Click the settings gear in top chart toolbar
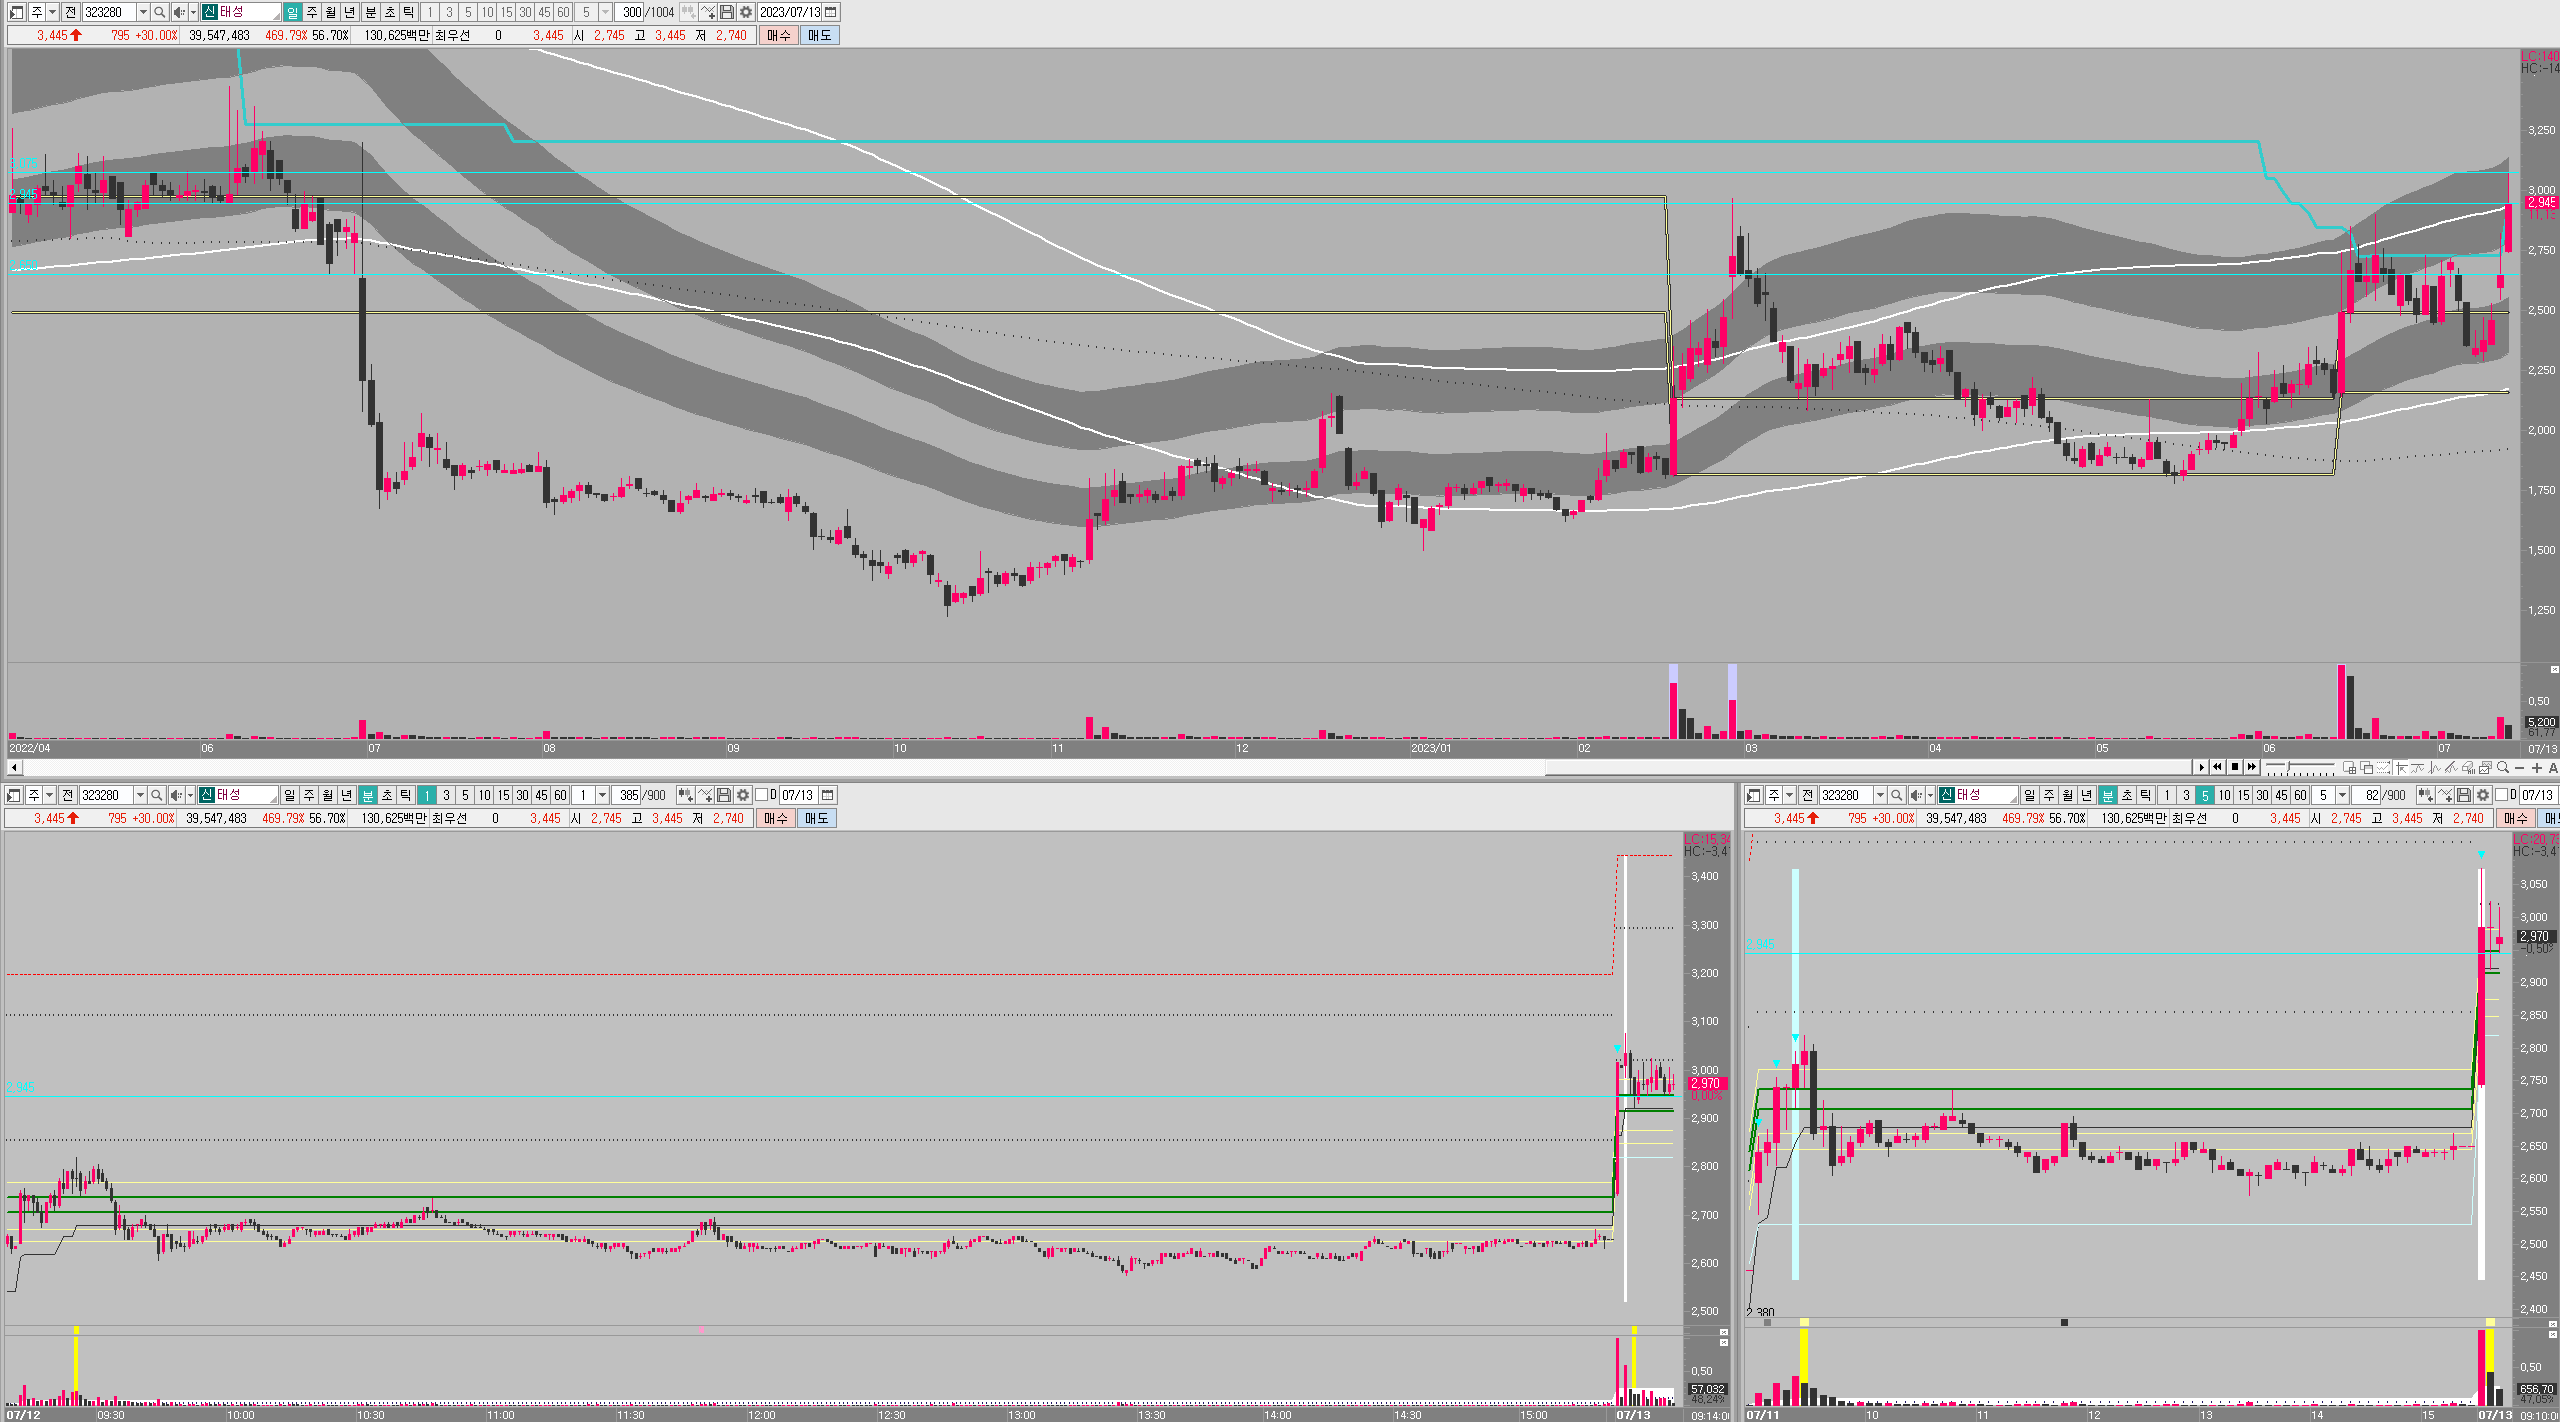Screen dimensions: 2560x1422 click(x=746, y=12)
